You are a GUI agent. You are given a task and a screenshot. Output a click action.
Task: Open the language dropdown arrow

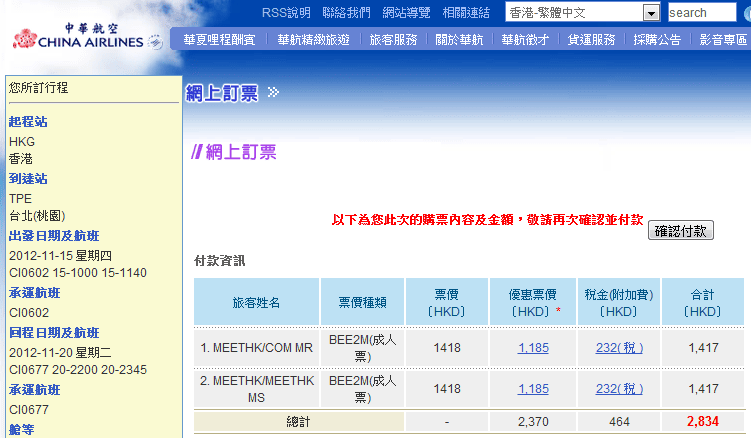651,13
